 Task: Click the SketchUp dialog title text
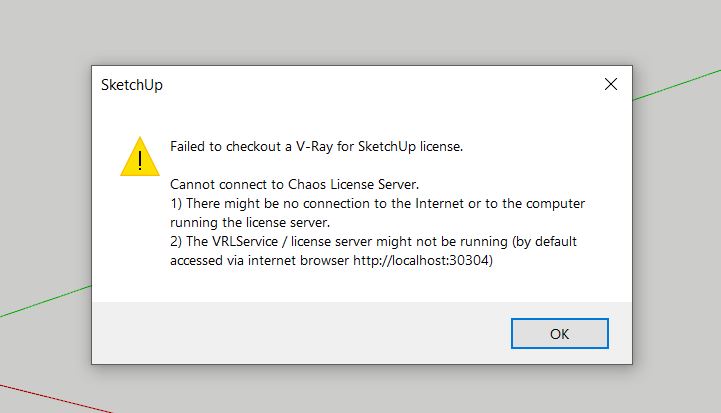pos(132,85)
